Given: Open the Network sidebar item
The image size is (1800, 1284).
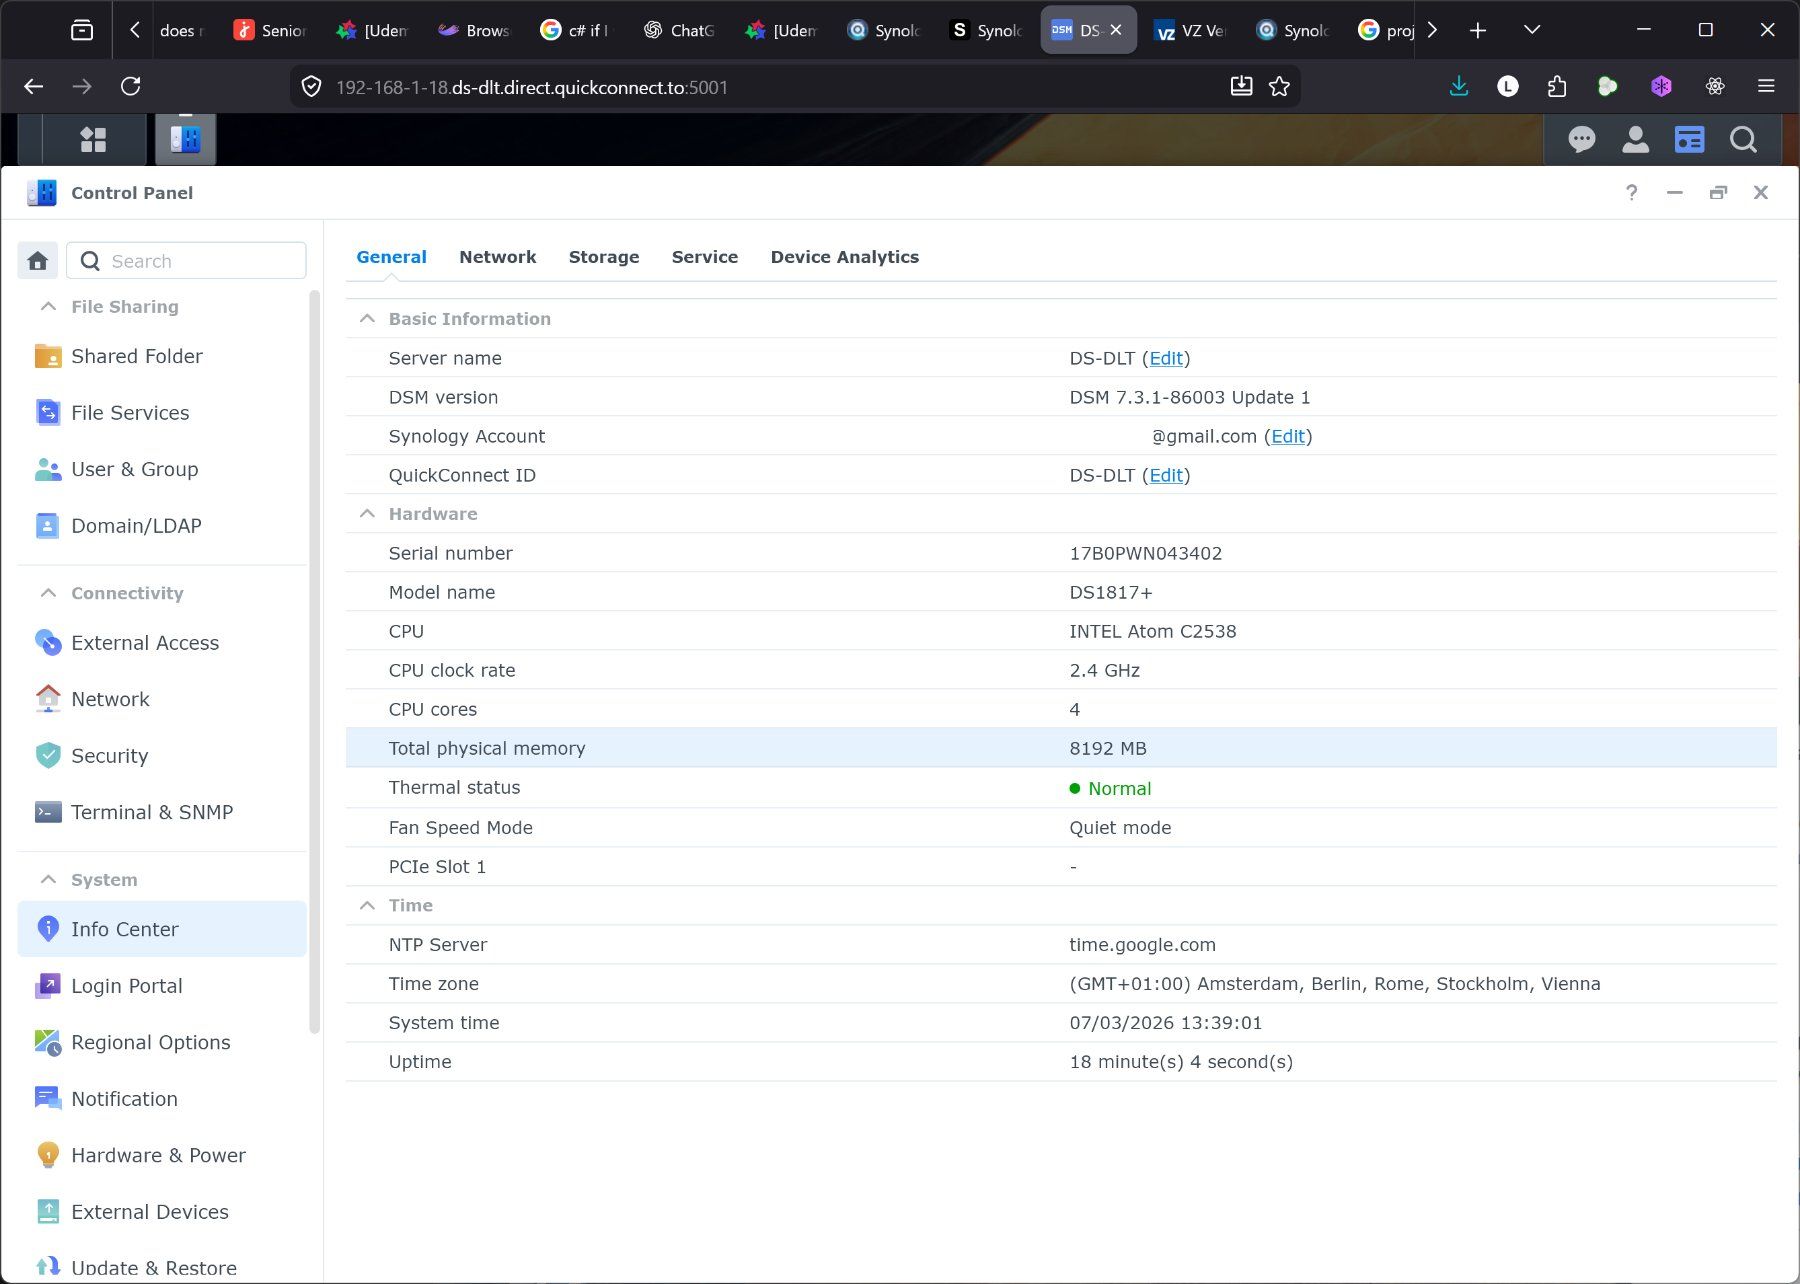Looking at the screenshot, I should coord(162,699).
